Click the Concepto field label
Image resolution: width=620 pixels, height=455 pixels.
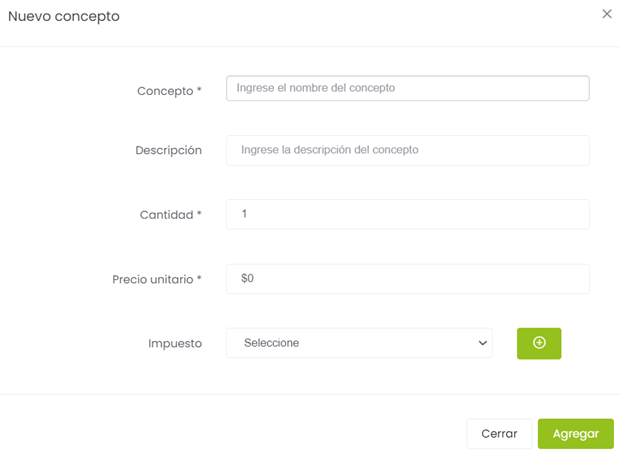tap(164, 91)
